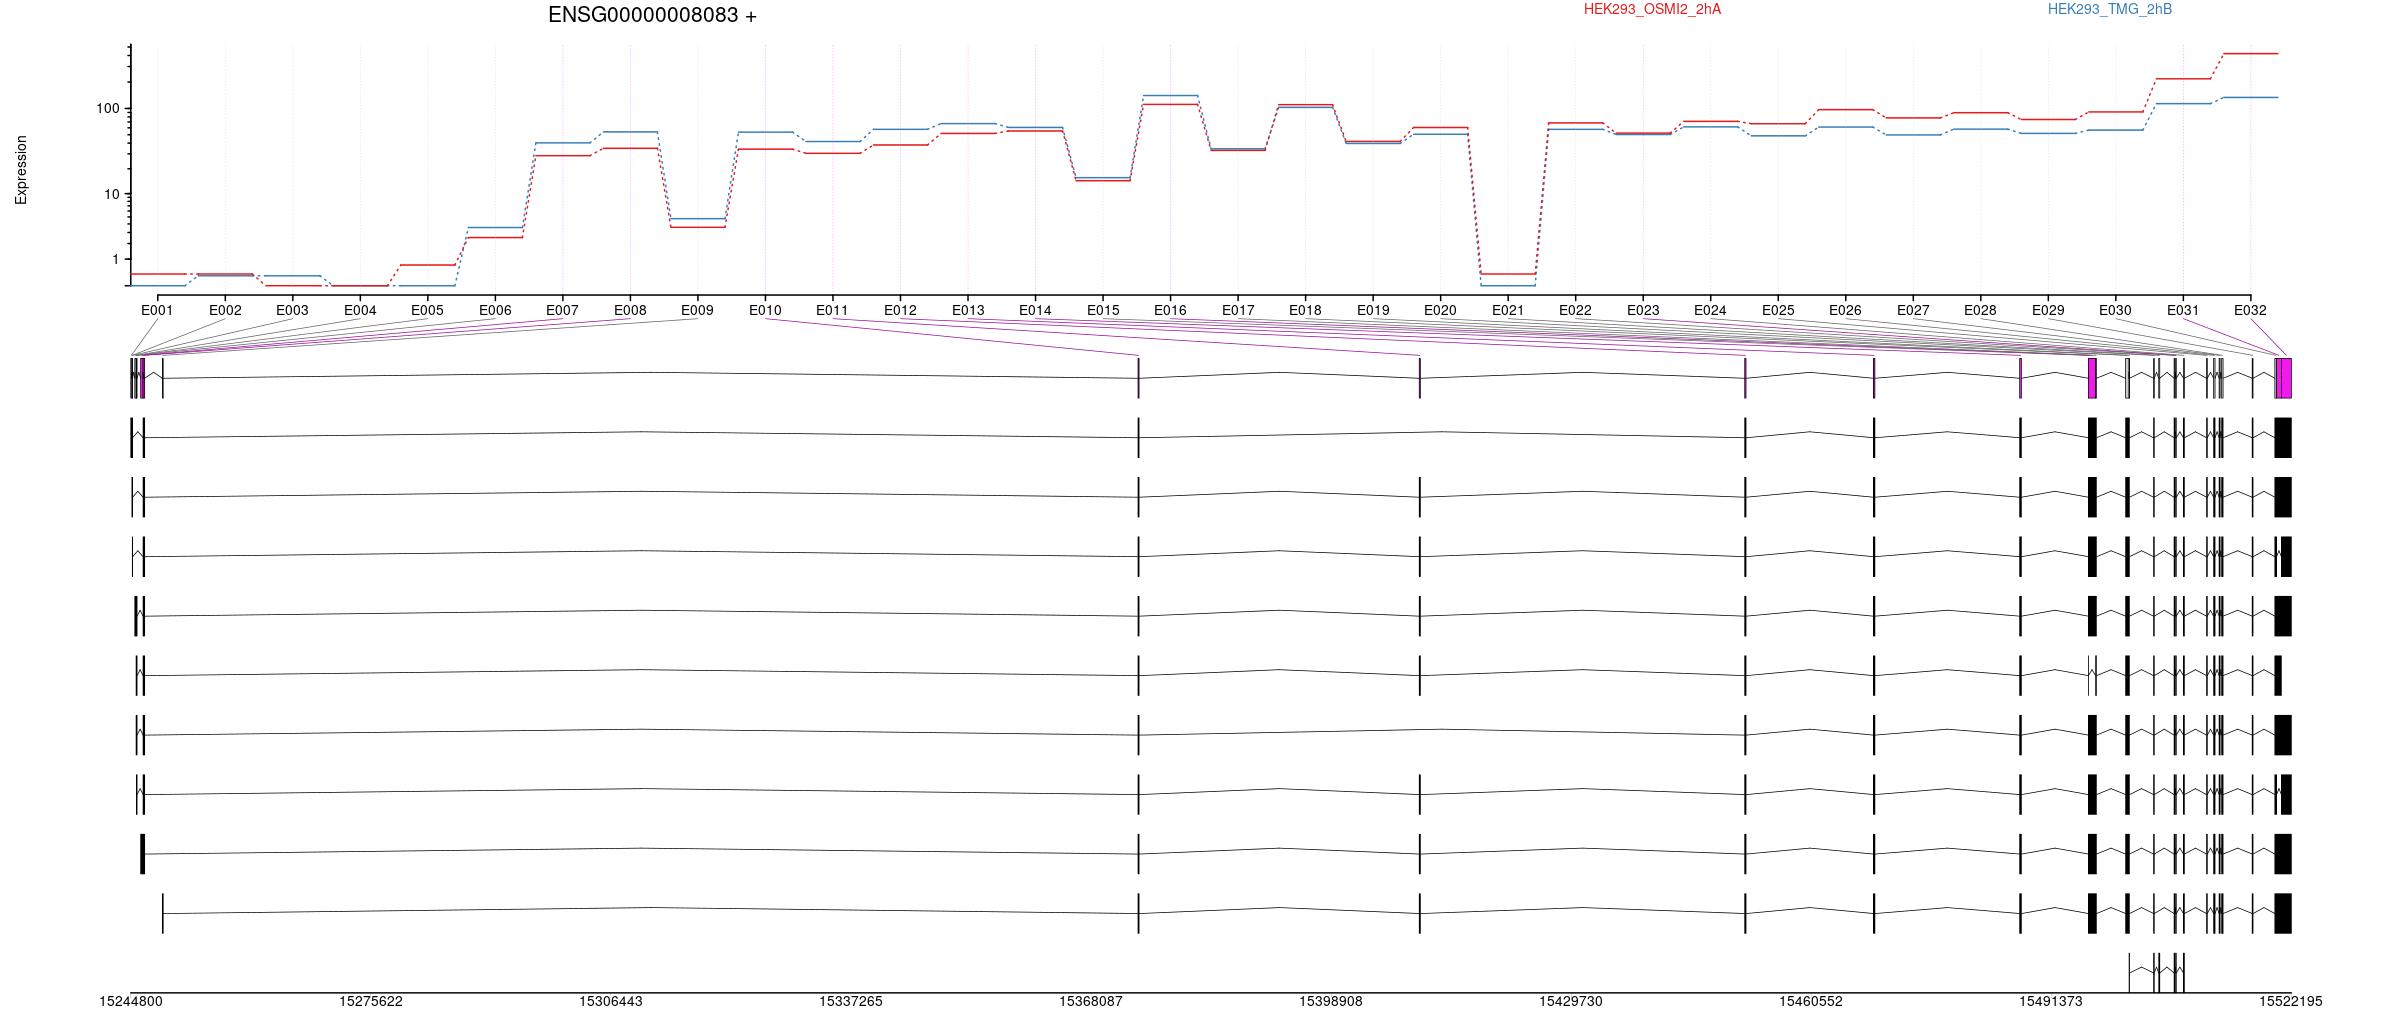Click the y-axis tick value 100
2400x1019 pixels.
[x=107, y=108]
